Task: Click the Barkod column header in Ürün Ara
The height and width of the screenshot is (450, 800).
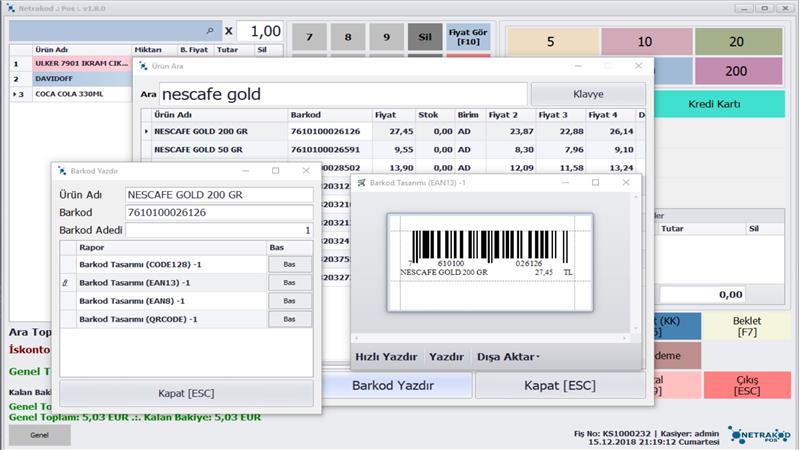Action: tap(330, 115)
